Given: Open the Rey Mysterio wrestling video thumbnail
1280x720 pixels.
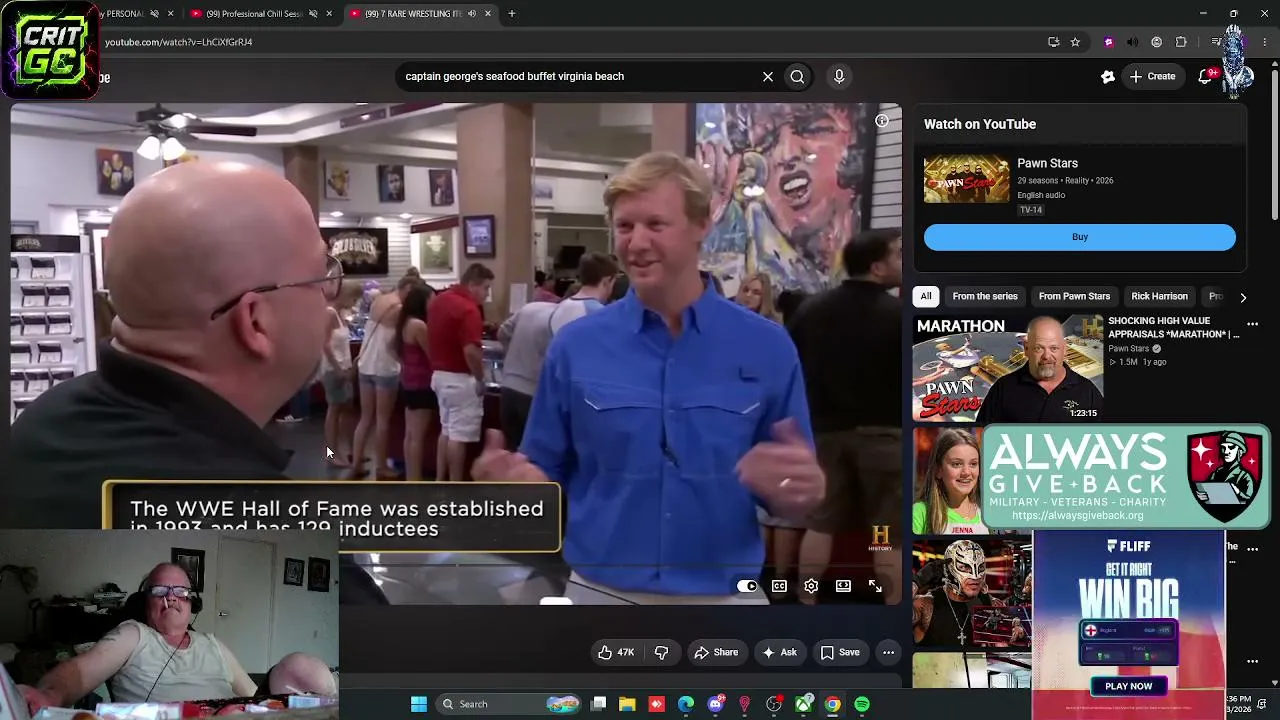Looking at the screenshot, I should point(972,592).
